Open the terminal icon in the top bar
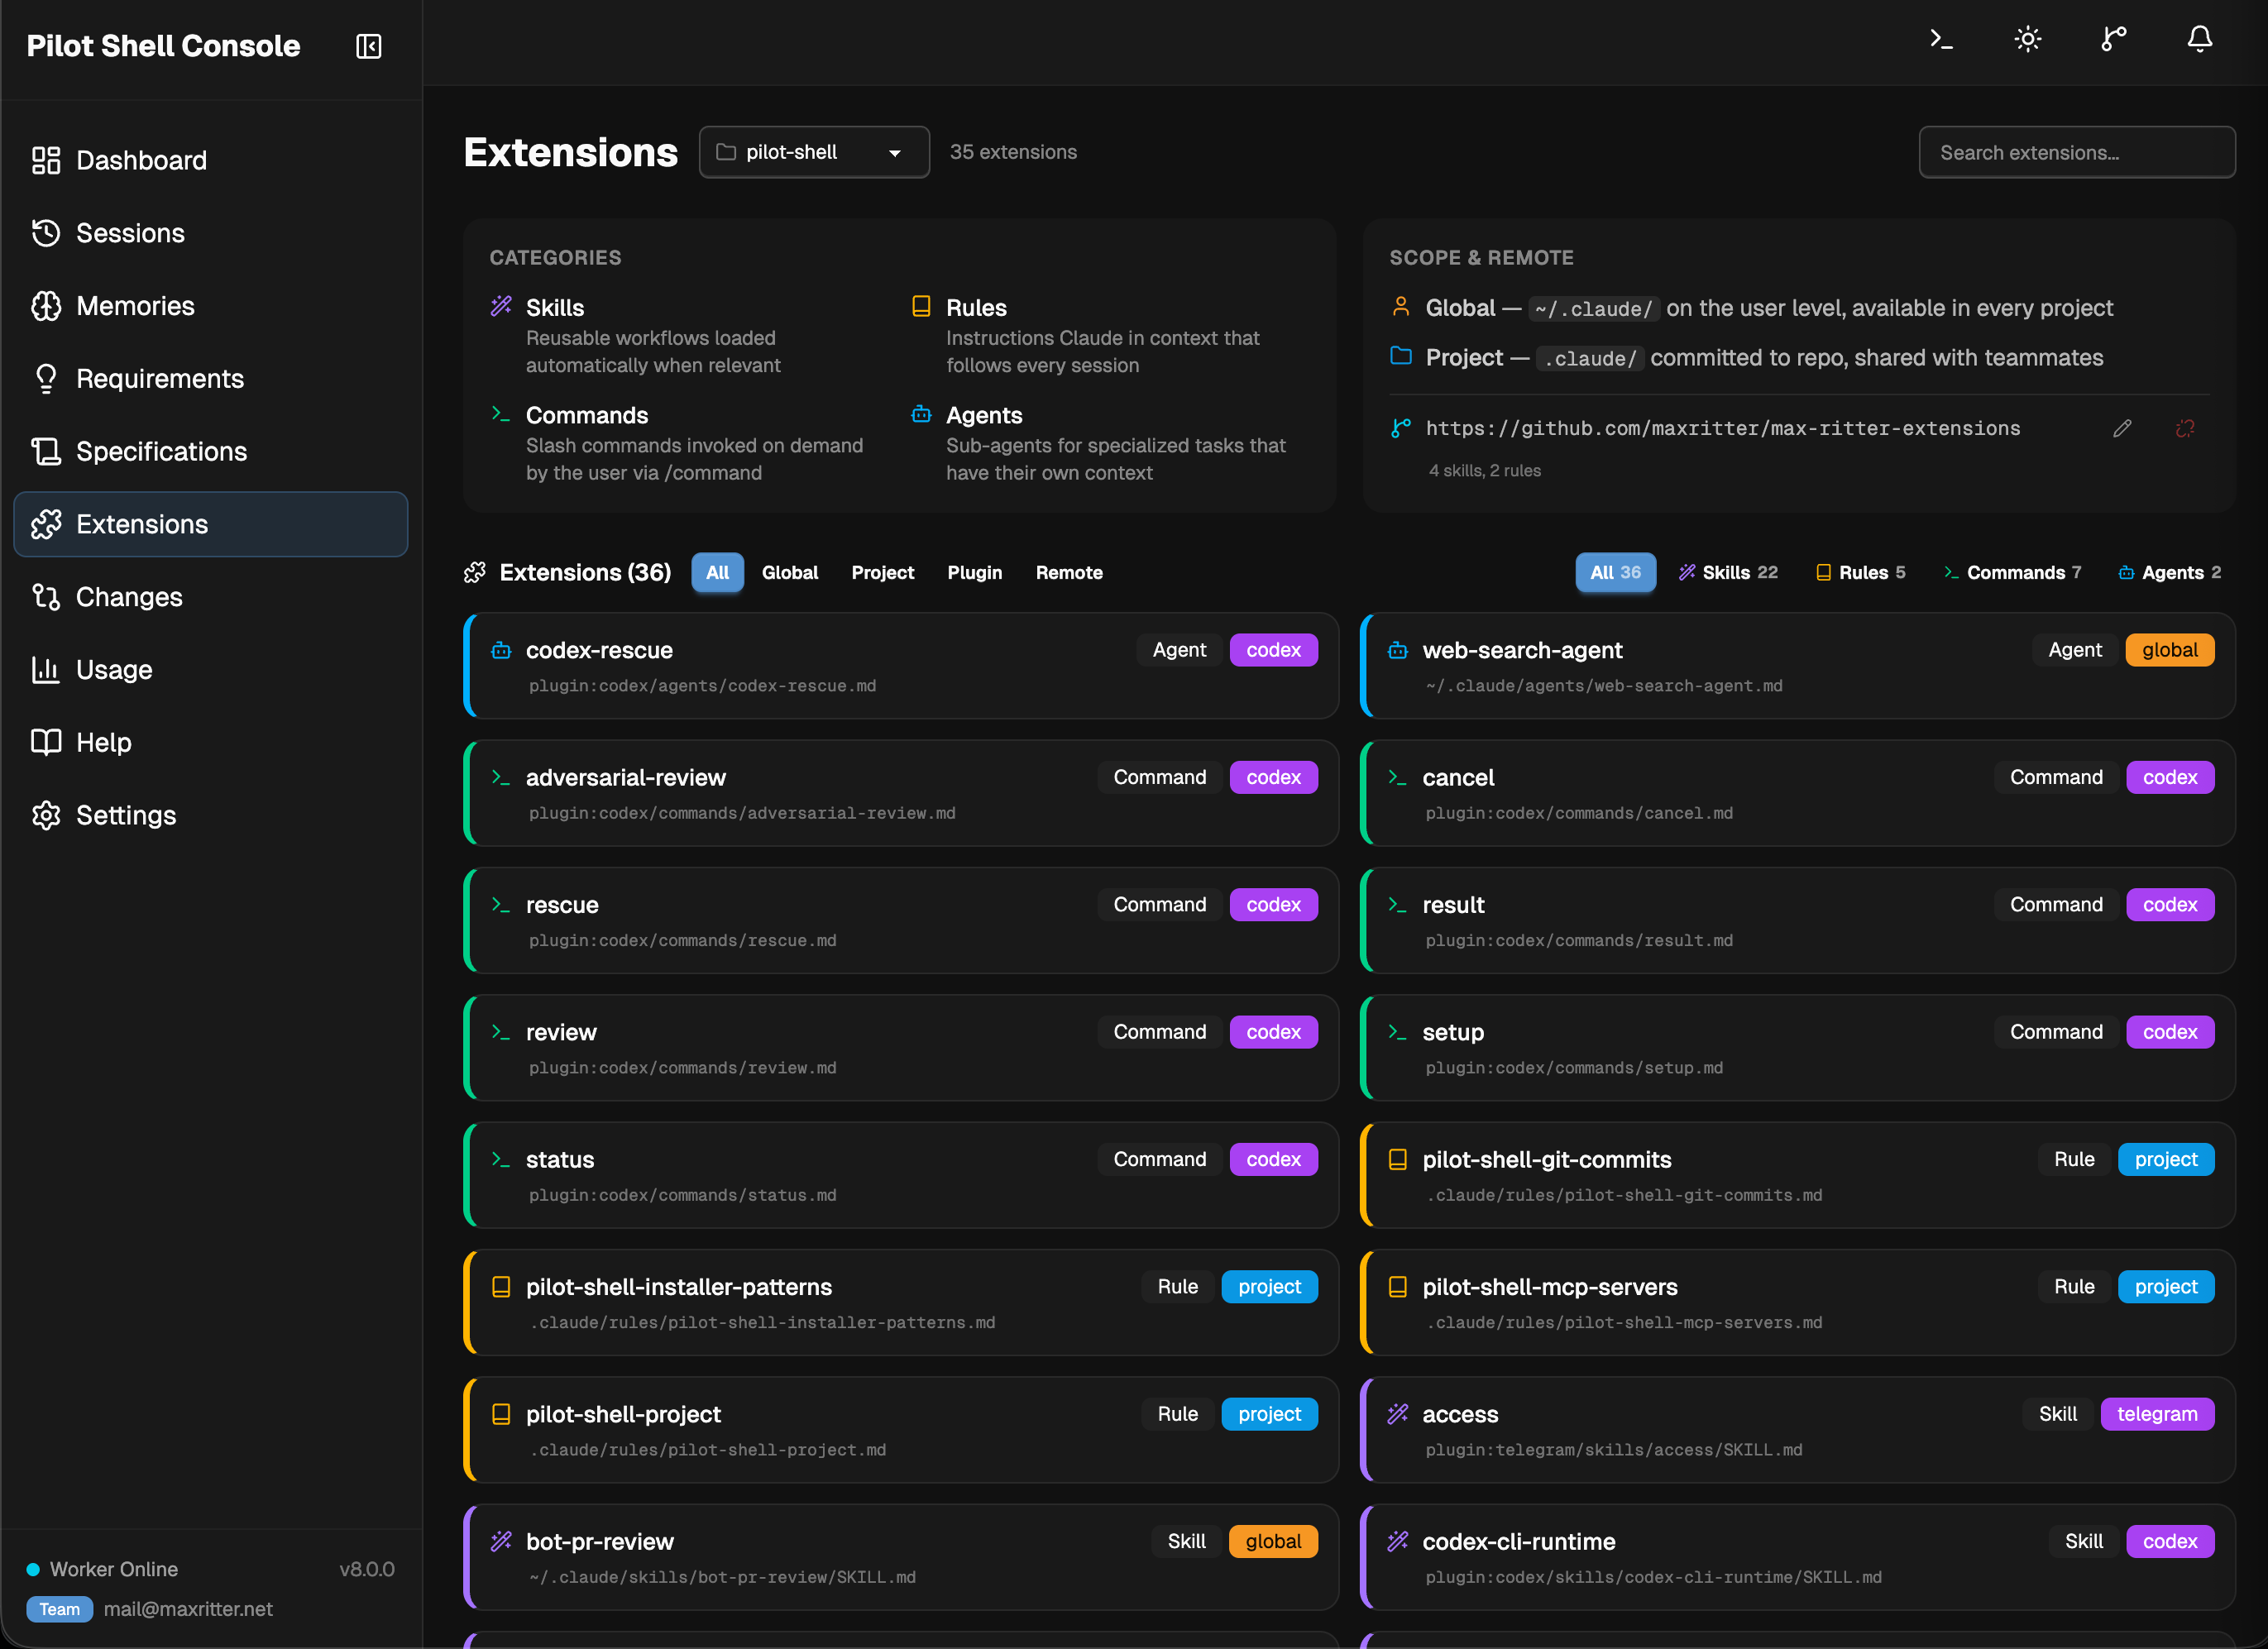Viewport: 2268px width, 1649px height. [1941, 39]
